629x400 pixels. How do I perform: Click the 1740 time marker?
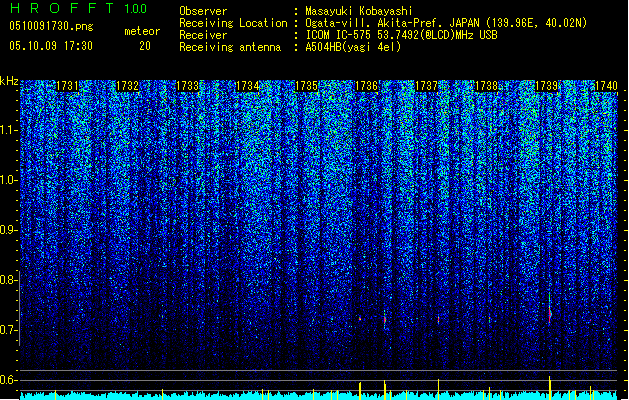click(x=606, y=86)
